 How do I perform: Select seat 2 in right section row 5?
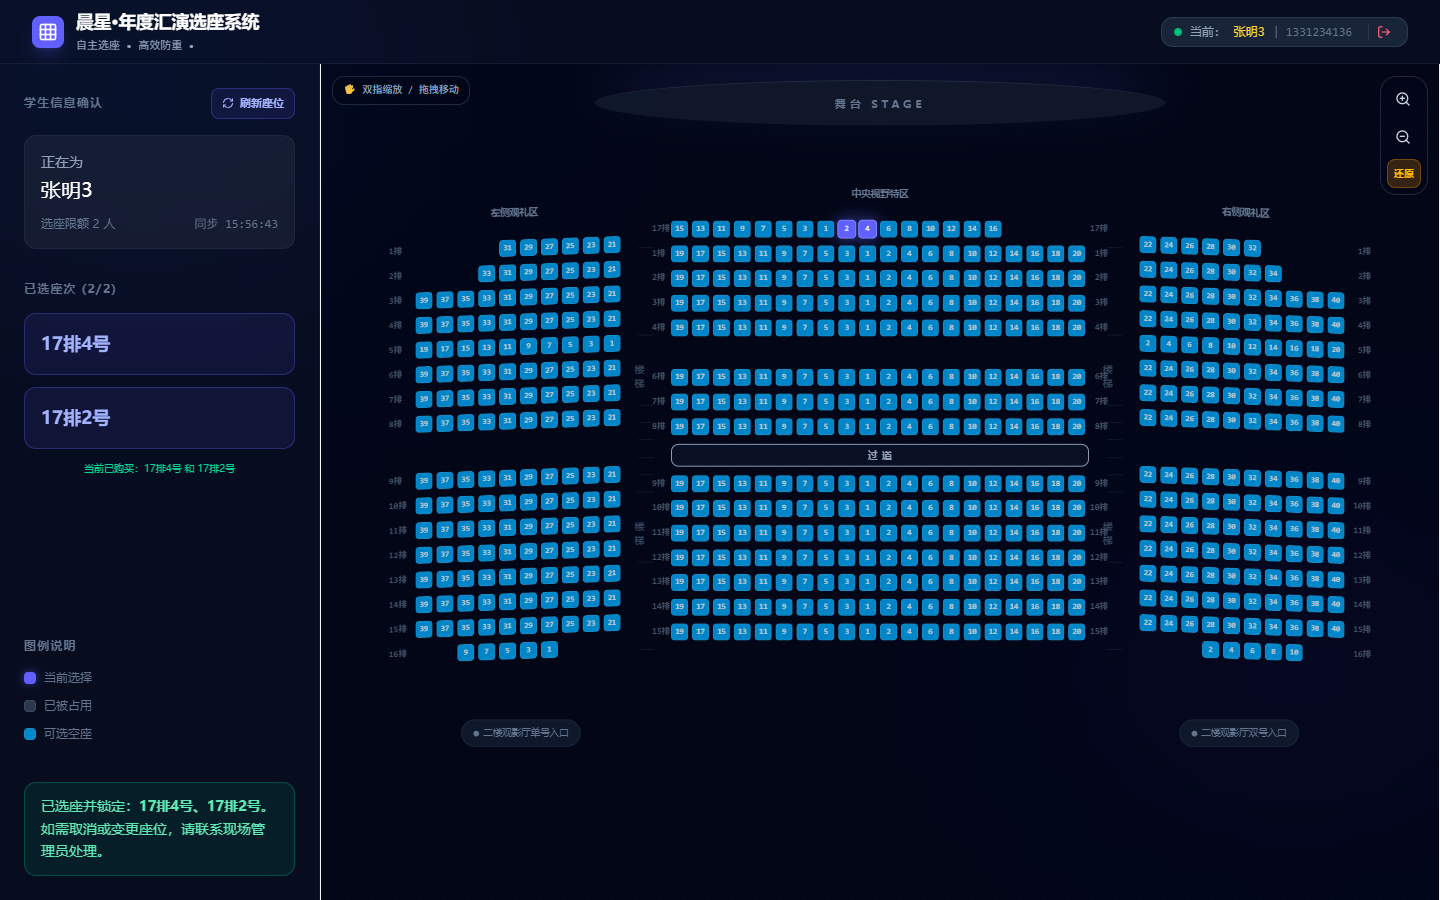click(1148, 344)
